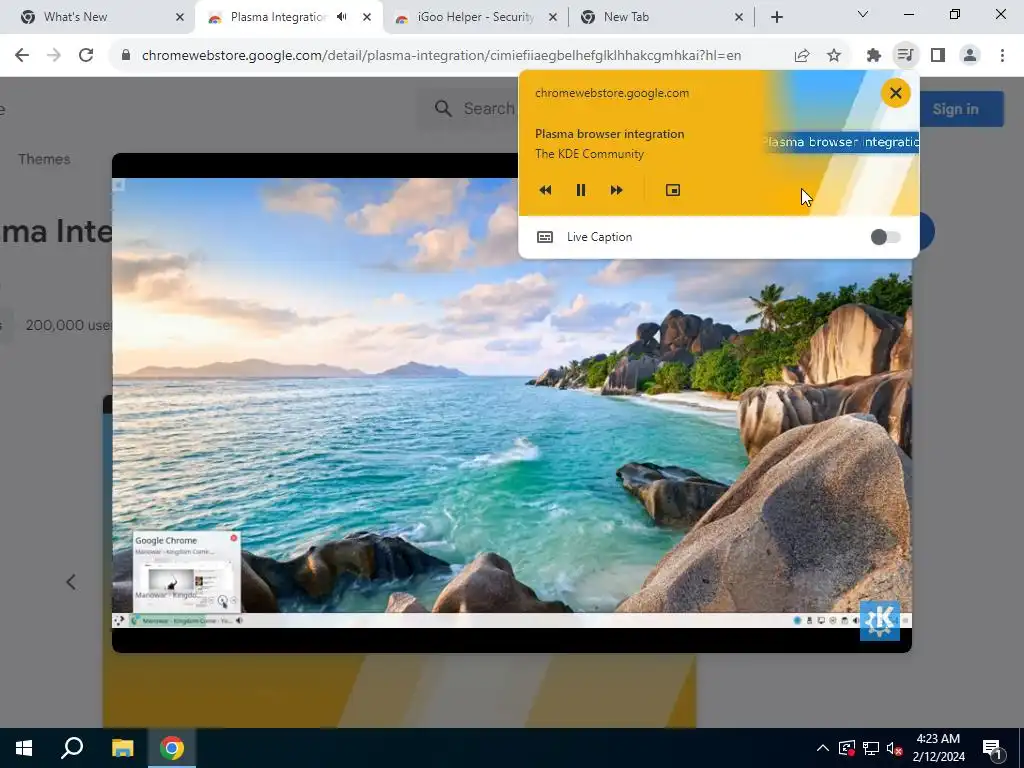Click the Chrome taskbar icon
This screenshot has width=1024, height=768.
pos(172,748)
